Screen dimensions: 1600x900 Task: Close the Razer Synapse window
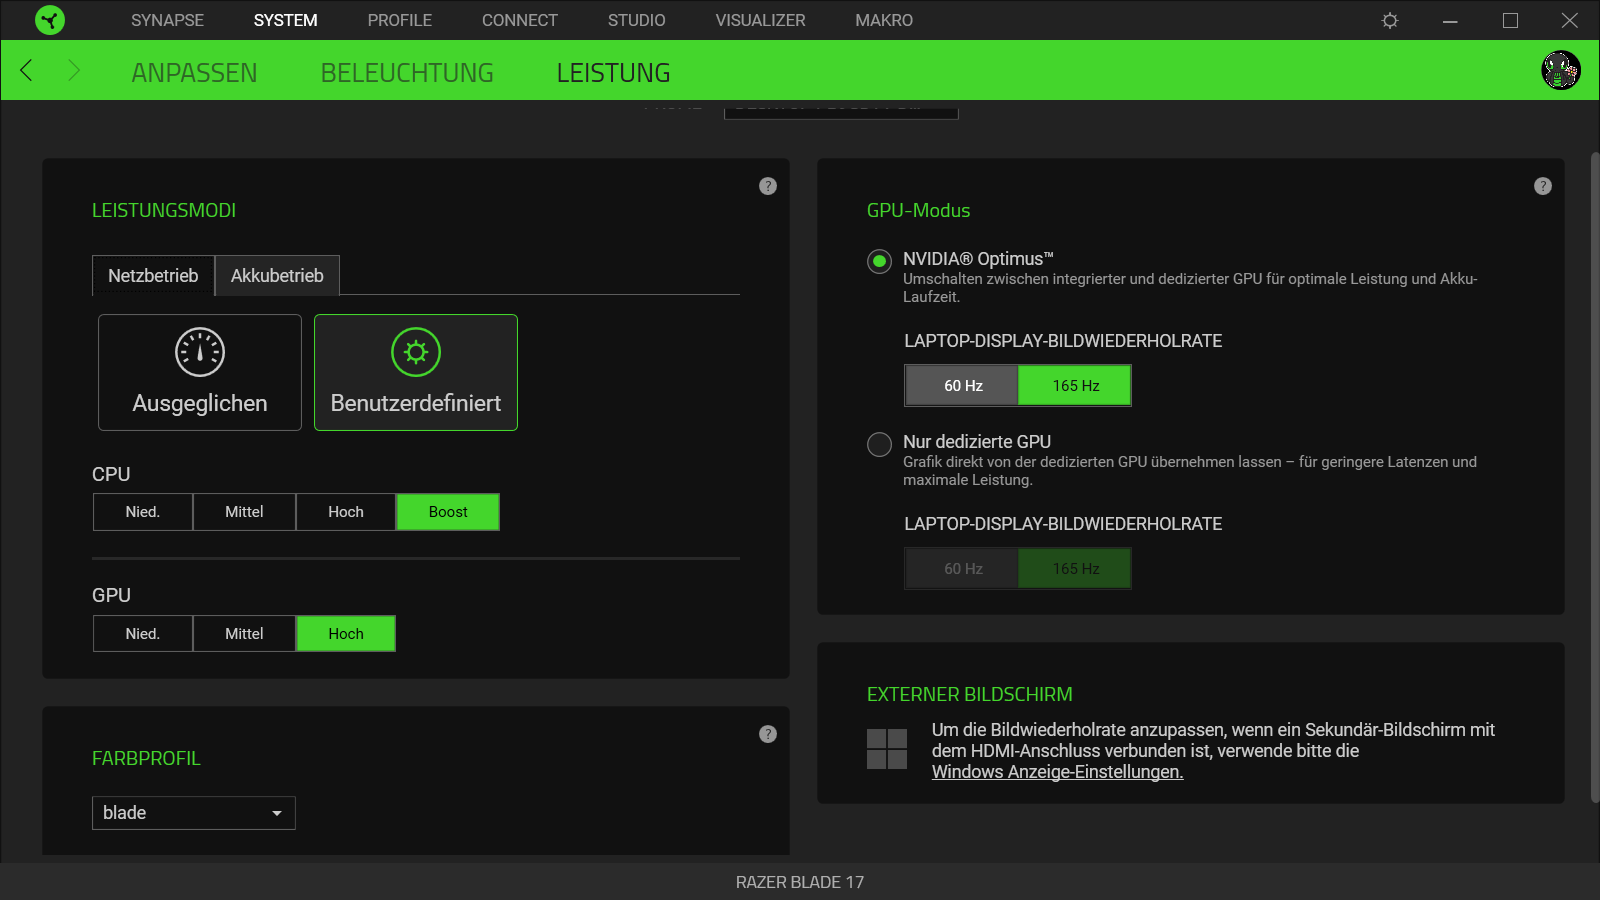[1570, 20]
